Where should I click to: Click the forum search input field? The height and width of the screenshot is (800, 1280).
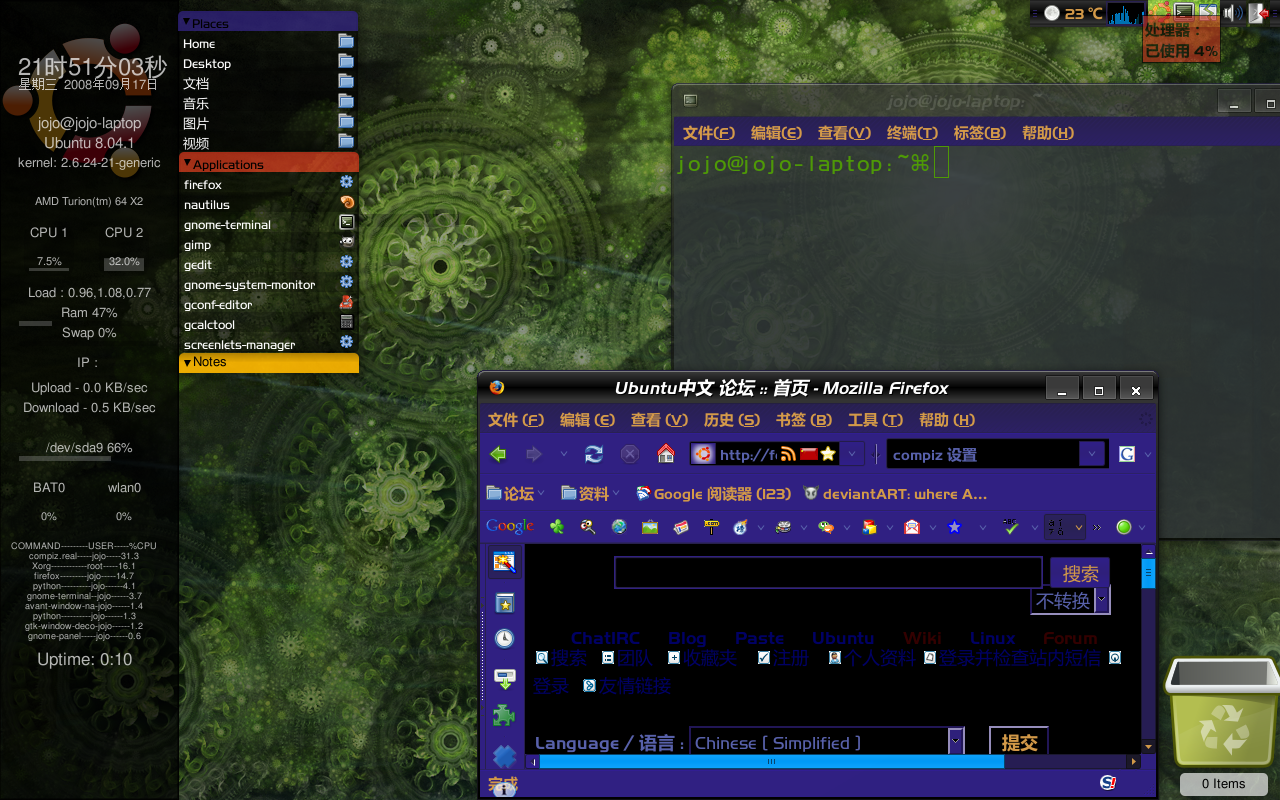pyautogui.click(x=828, y=572)
